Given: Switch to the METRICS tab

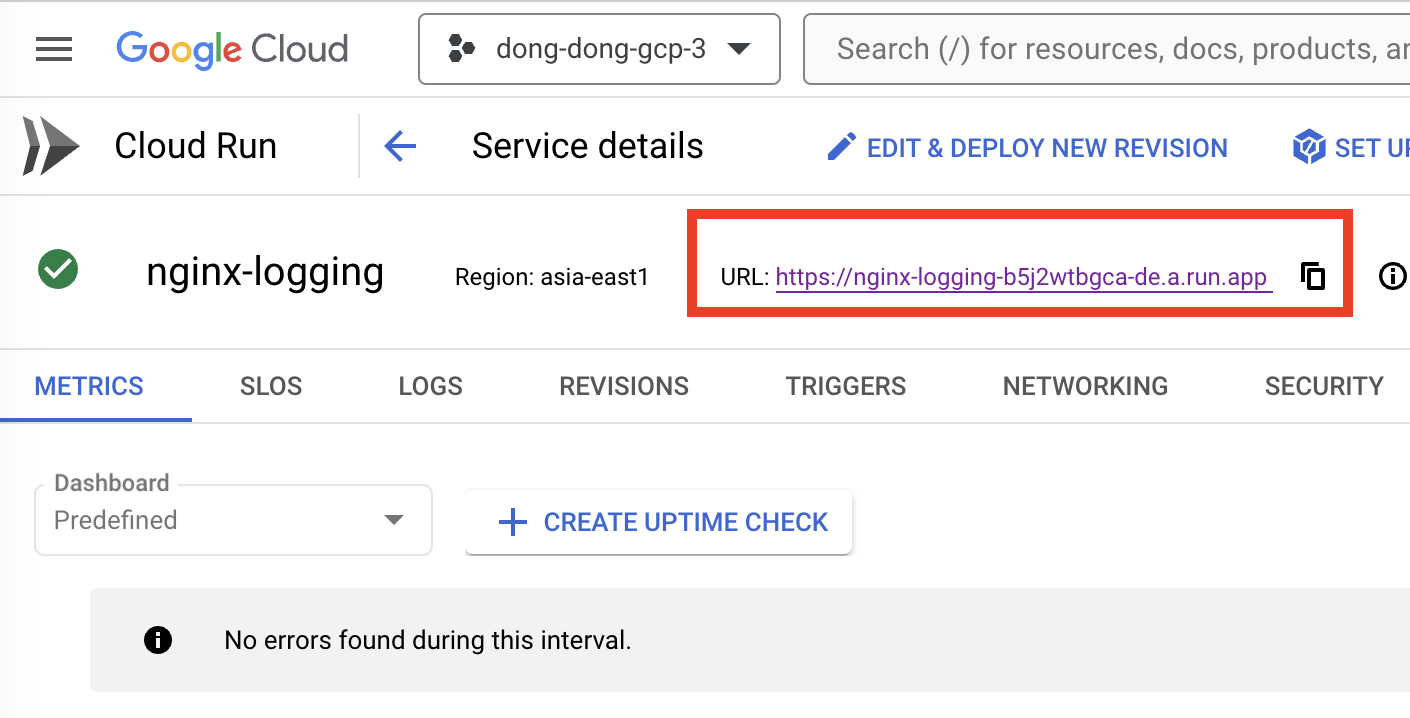Looking at the screenshot, I should point(89,387).
